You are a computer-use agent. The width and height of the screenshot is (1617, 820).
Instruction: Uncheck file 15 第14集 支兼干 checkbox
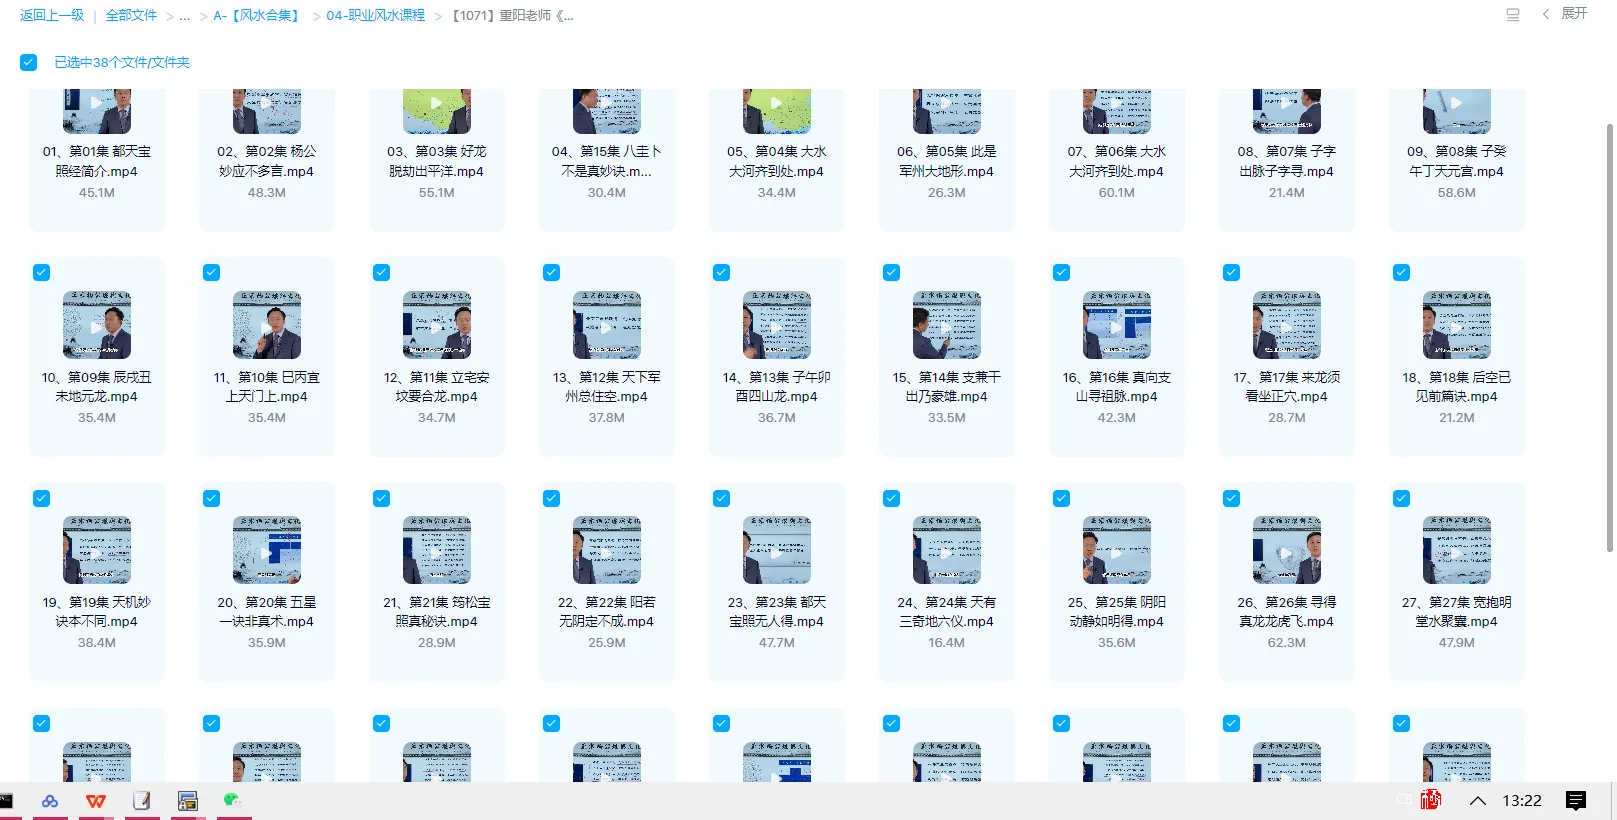coord(892,273)
